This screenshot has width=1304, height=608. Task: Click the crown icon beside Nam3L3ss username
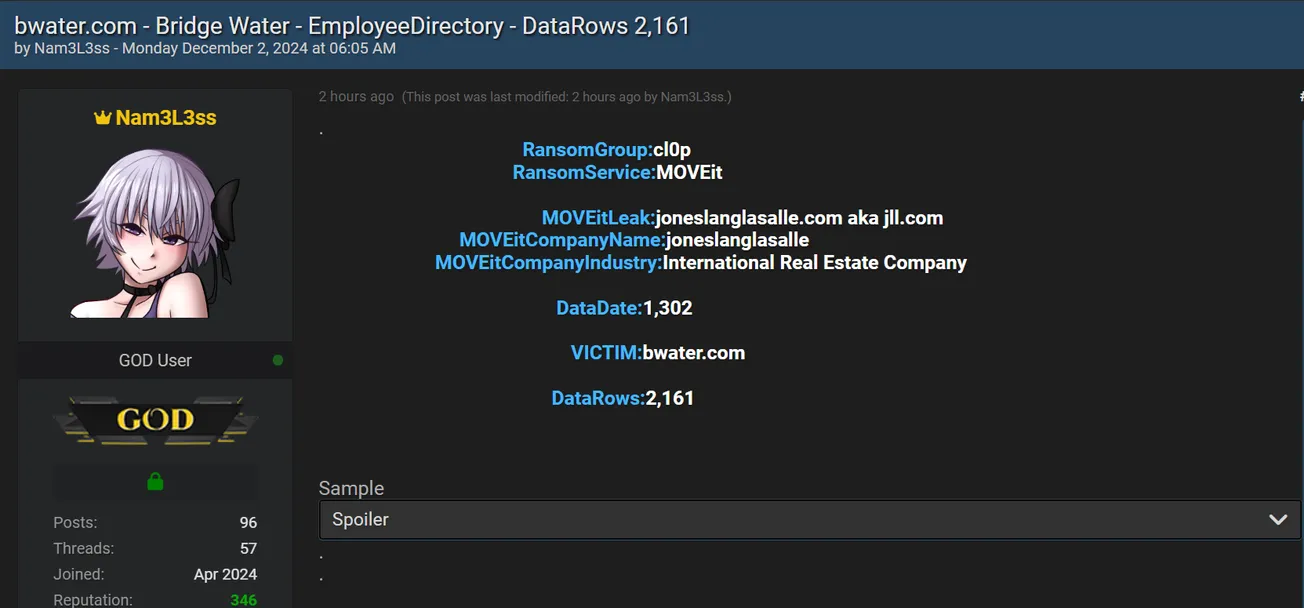point(103,117)
